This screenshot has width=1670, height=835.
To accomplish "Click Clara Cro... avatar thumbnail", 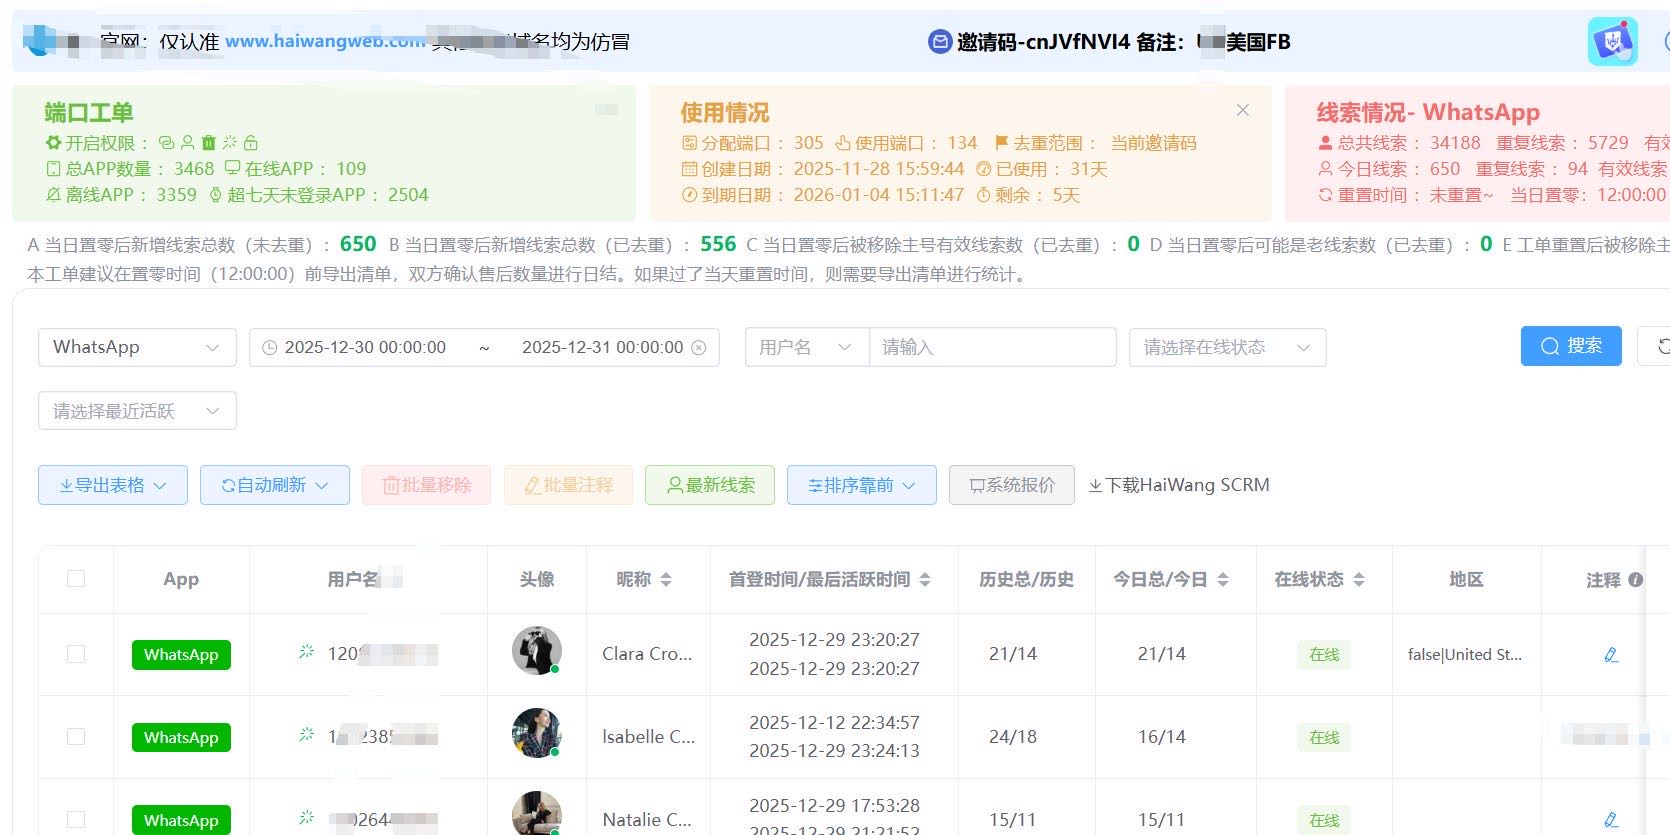I will pyautogui.click(x=537, y=651).
